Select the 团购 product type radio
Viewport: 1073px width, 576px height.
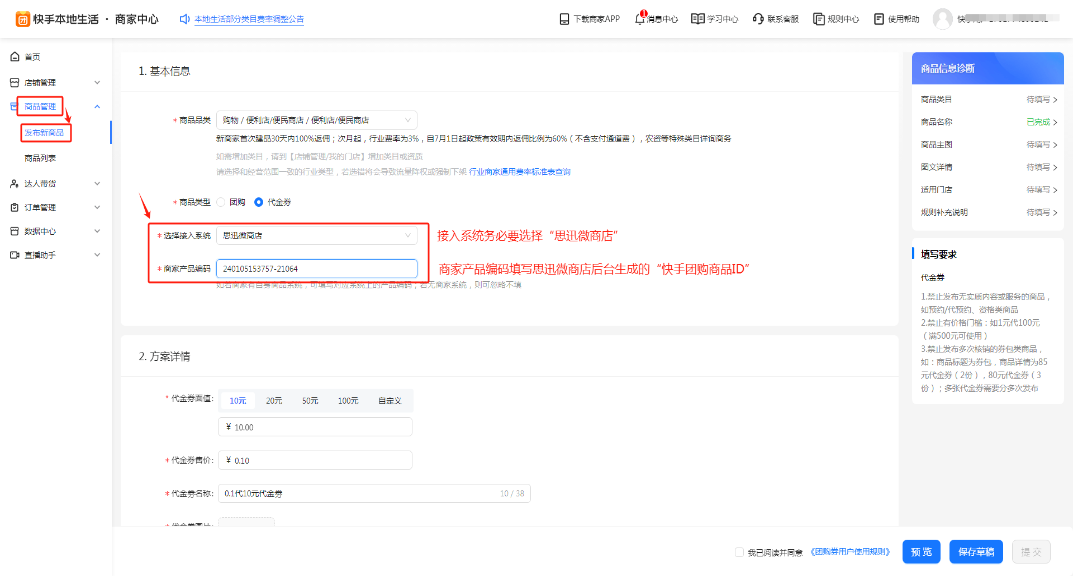(220, 202)
